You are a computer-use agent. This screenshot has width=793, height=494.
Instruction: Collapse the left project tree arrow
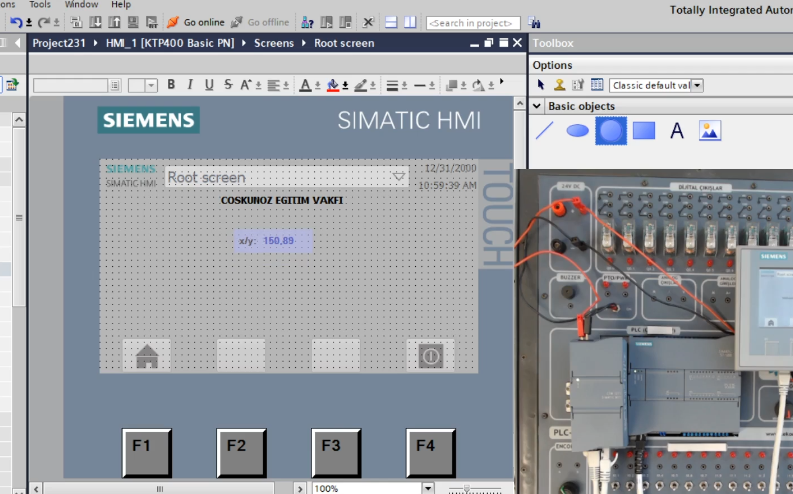pyautogui.click(x=18, y=43)
